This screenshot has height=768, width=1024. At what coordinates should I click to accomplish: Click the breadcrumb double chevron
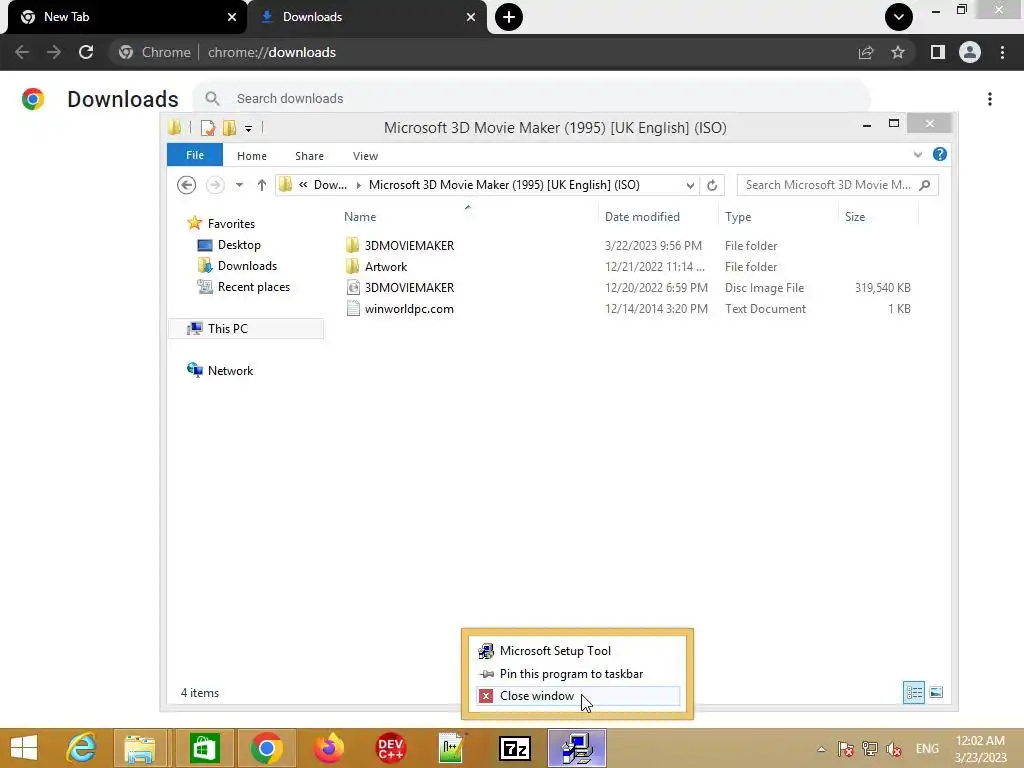pos(303,185)
